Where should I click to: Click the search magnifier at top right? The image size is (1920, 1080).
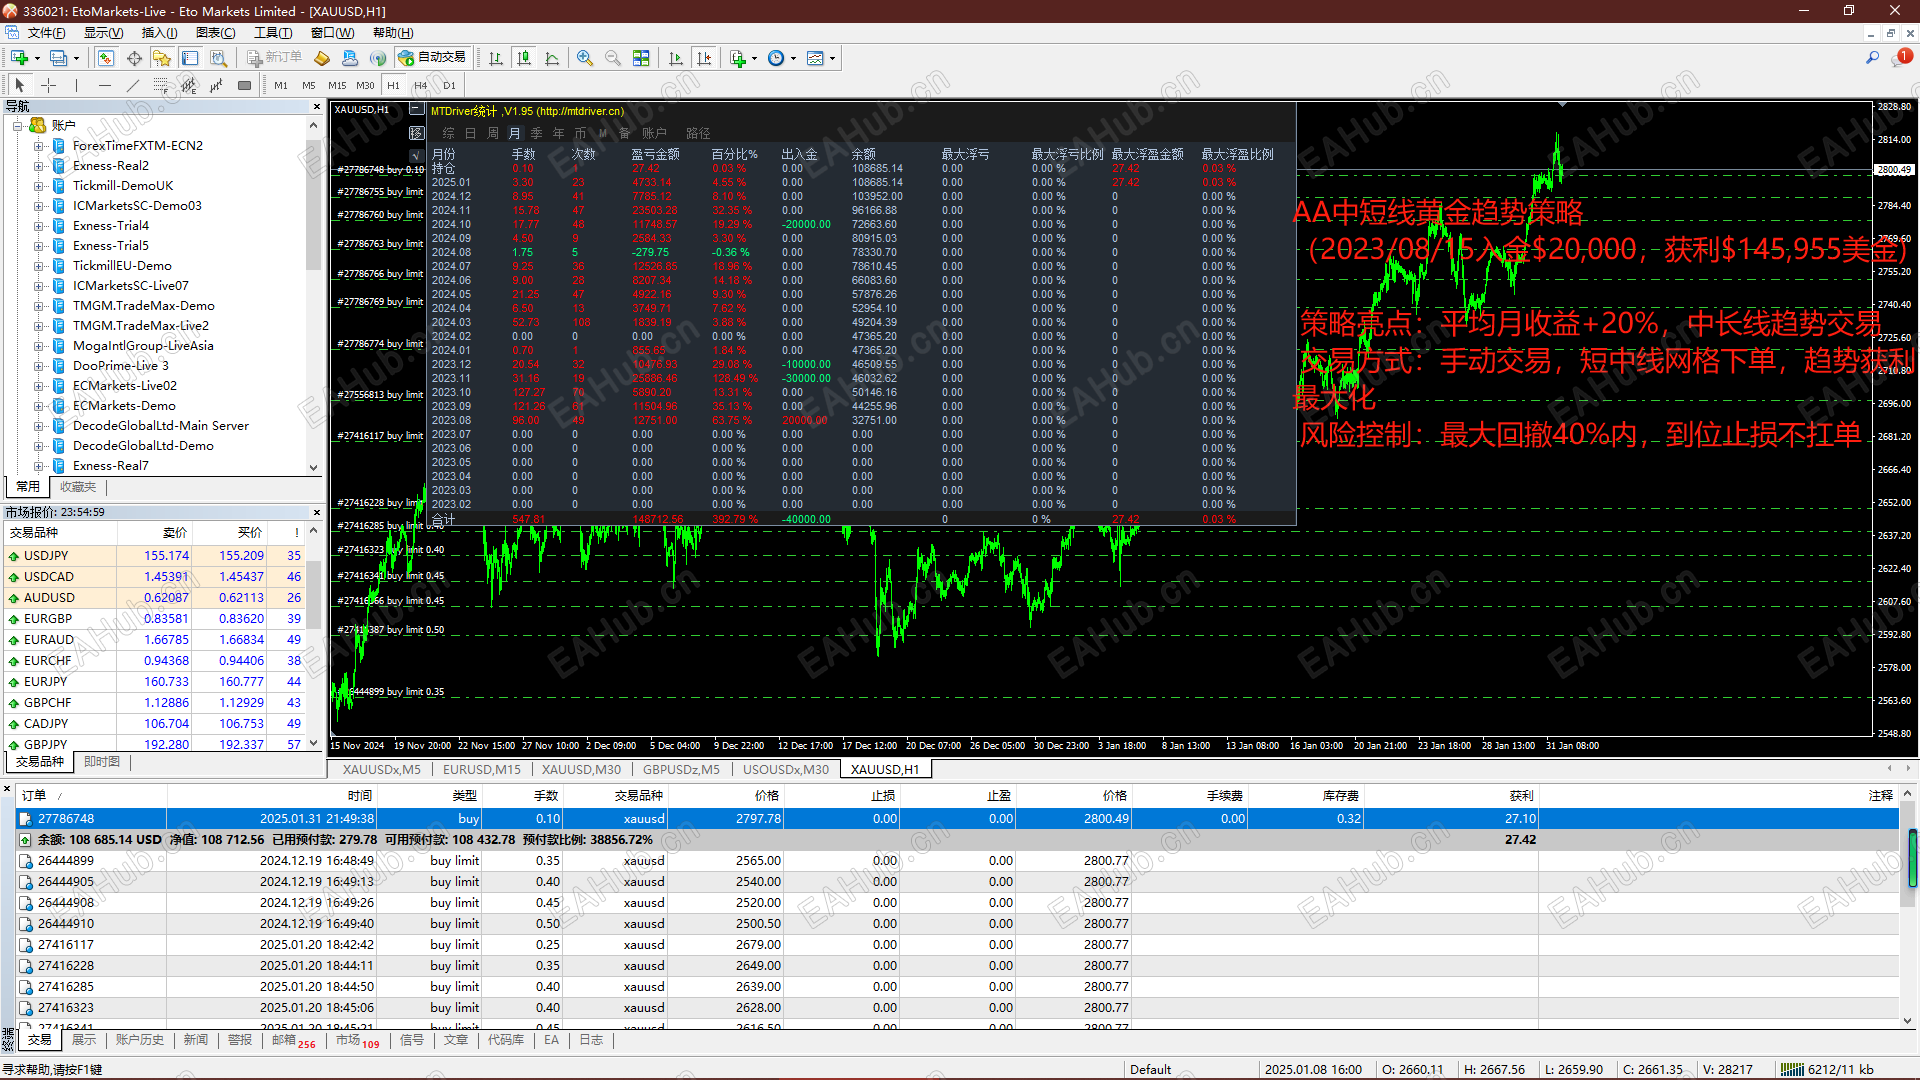pyautogui.click(x=1872, y=58)
